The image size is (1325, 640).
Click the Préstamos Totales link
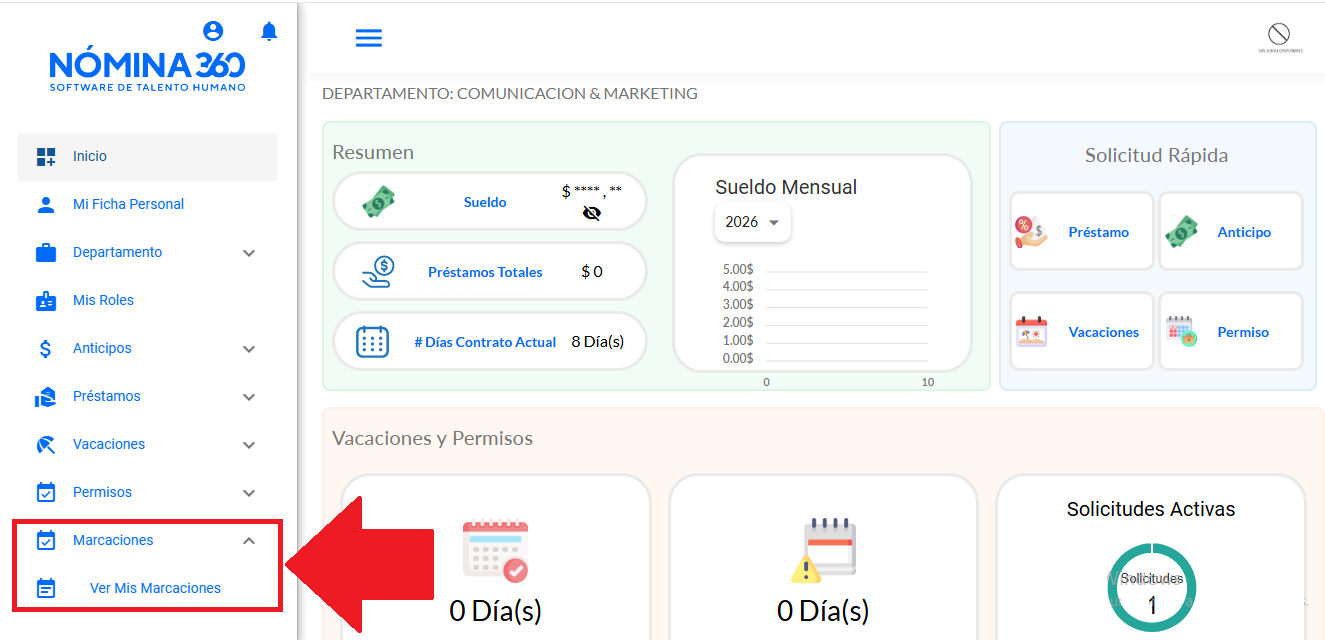(x=485, y=272)
